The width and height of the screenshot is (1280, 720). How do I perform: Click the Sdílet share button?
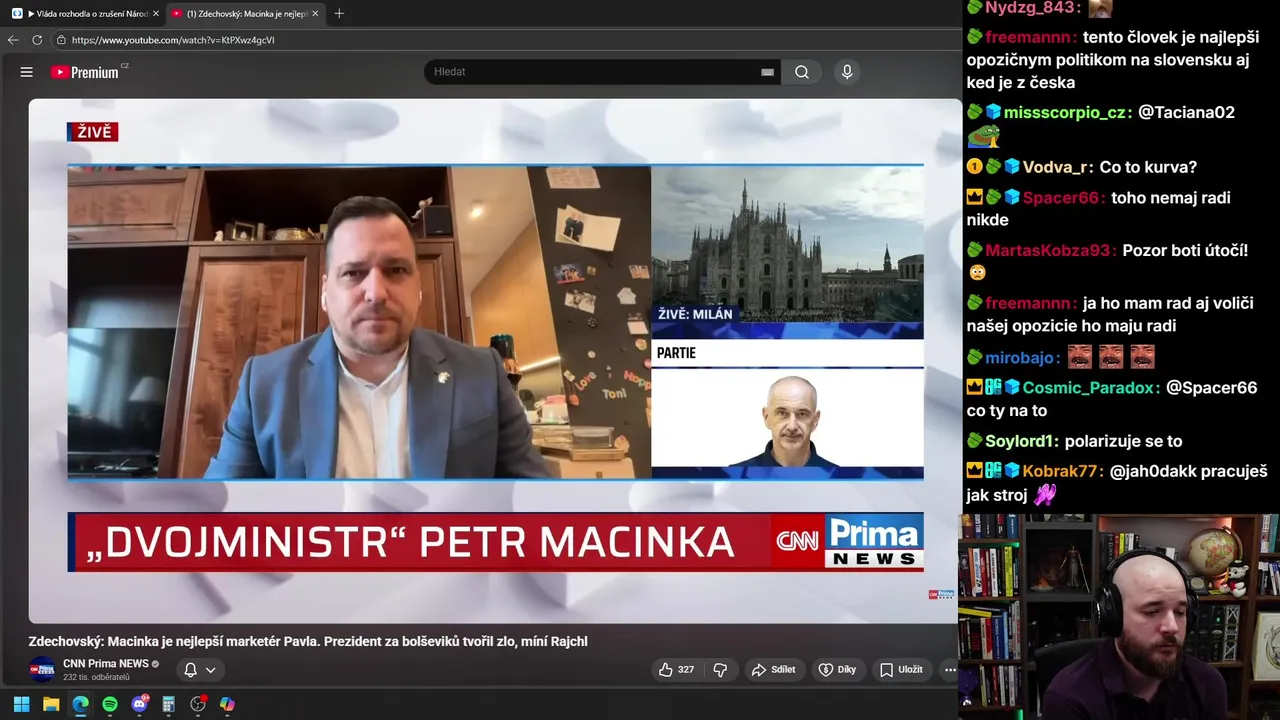point(773,670)
